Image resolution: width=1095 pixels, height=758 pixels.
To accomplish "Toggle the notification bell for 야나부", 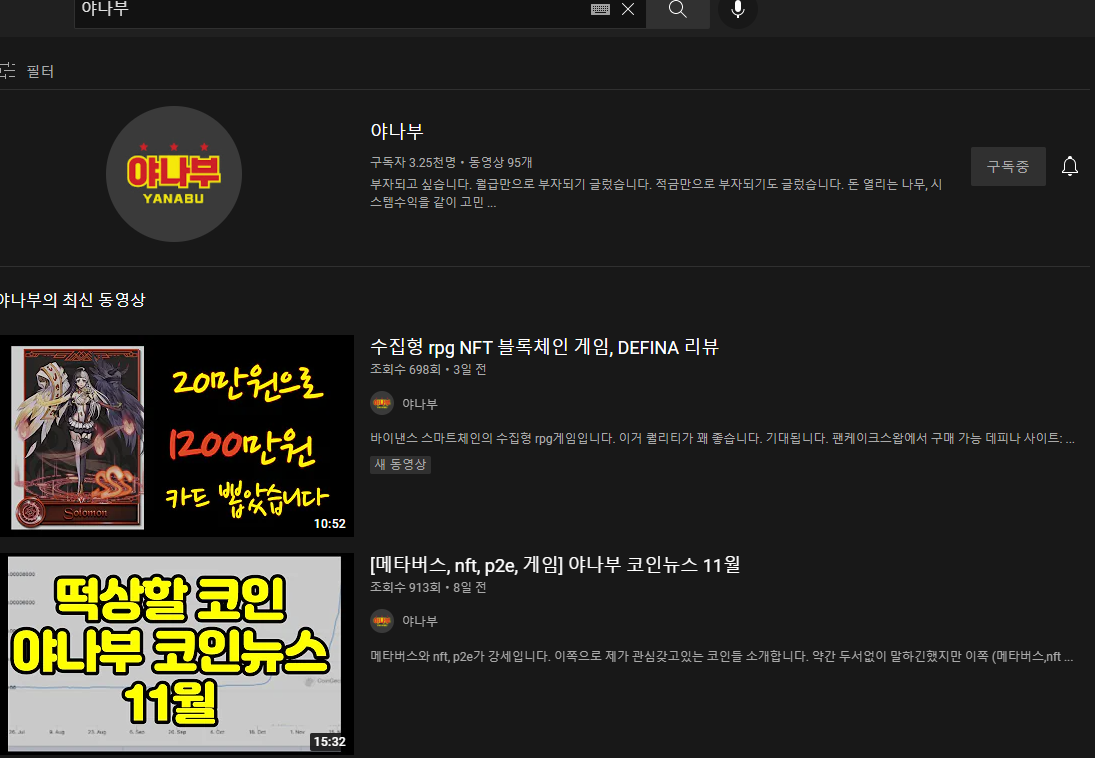I will (x=1069, y=166).
